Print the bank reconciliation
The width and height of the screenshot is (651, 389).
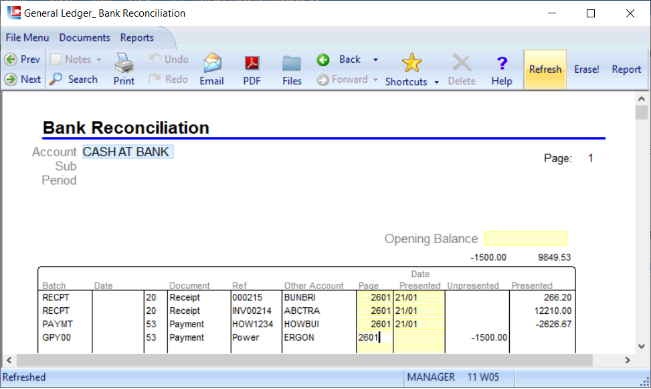coord(124,69)
